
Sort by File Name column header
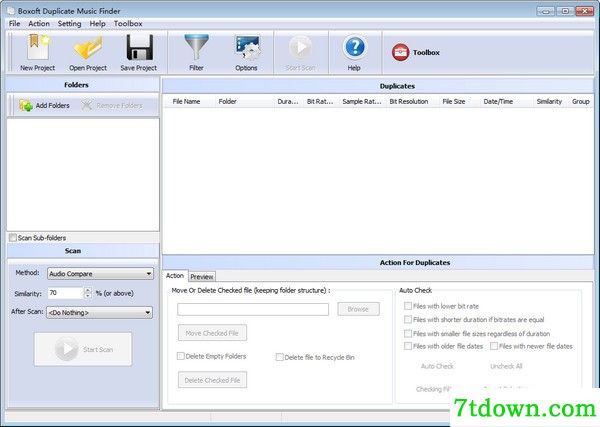pos(186,101)
